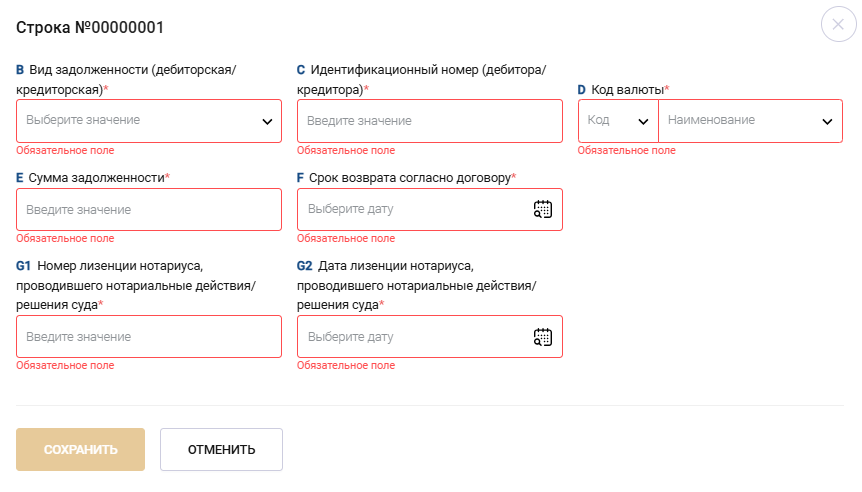The height and width of the screenshot is (492, 862).
Task: Click the Строка №00000001 heading
Action: point(90,27)
